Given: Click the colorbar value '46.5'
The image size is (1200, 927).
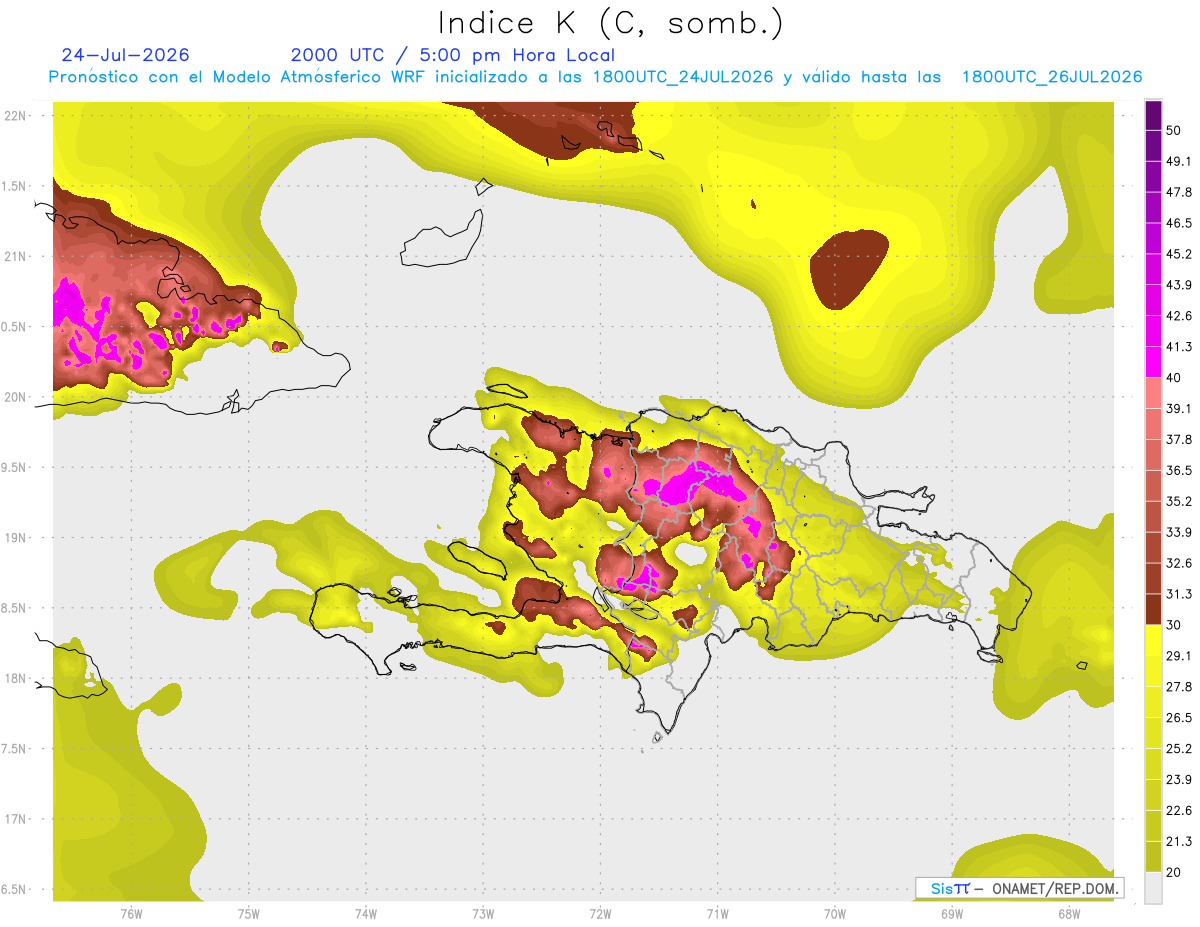Looking at the screenshot, I should (x=1178, y=223).
